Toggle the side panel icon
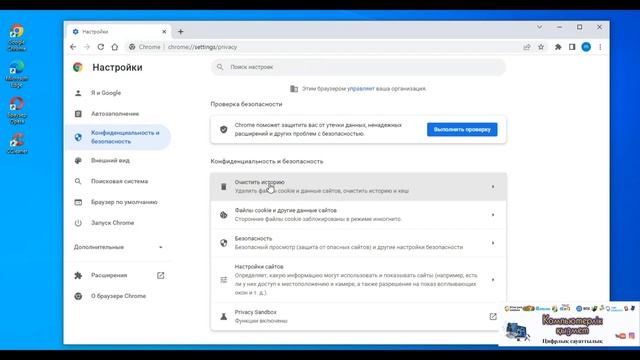Screen dimensions: 640x360 point(572,47)
